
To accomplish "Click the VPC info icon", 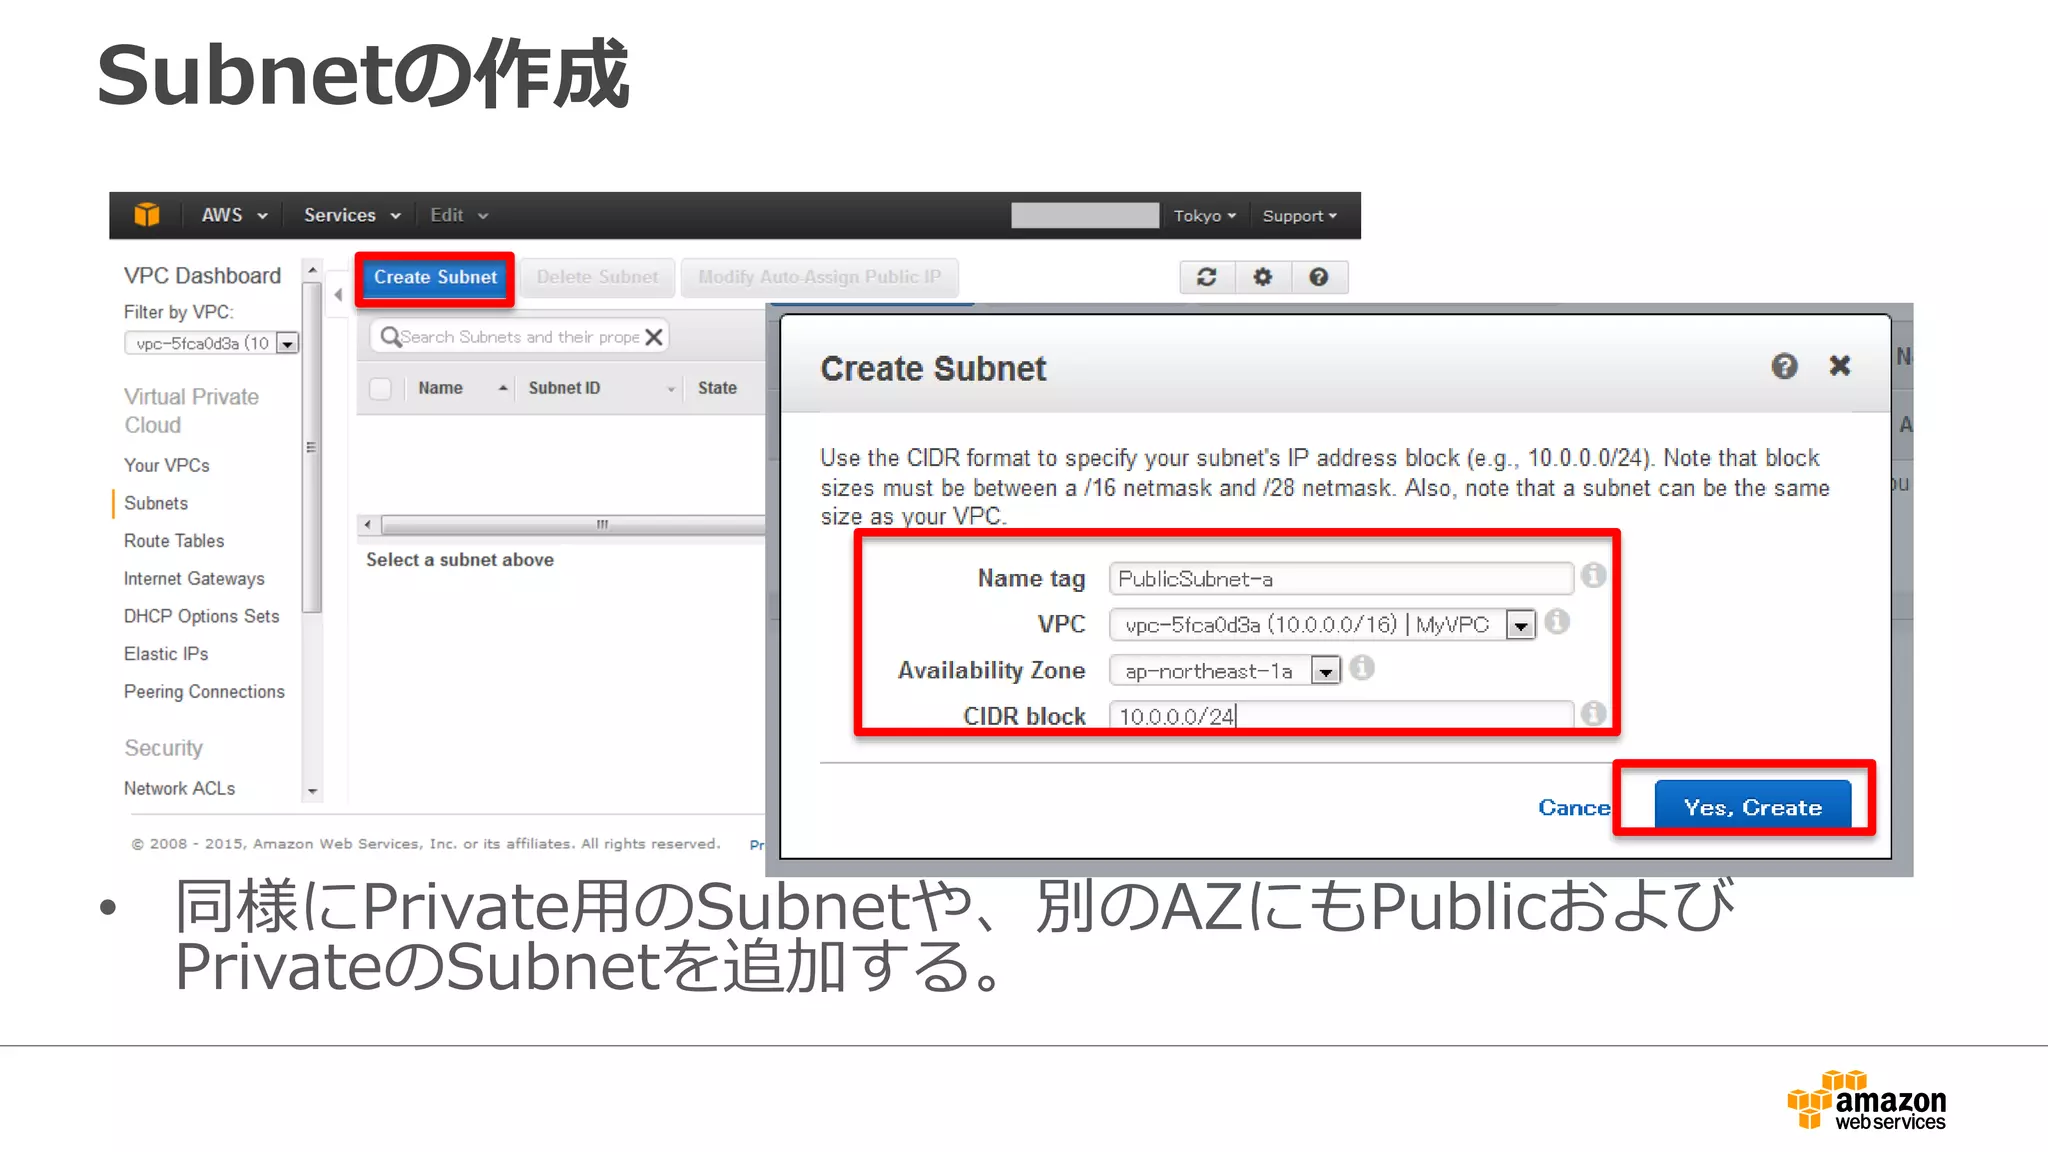I will 1556,621.
